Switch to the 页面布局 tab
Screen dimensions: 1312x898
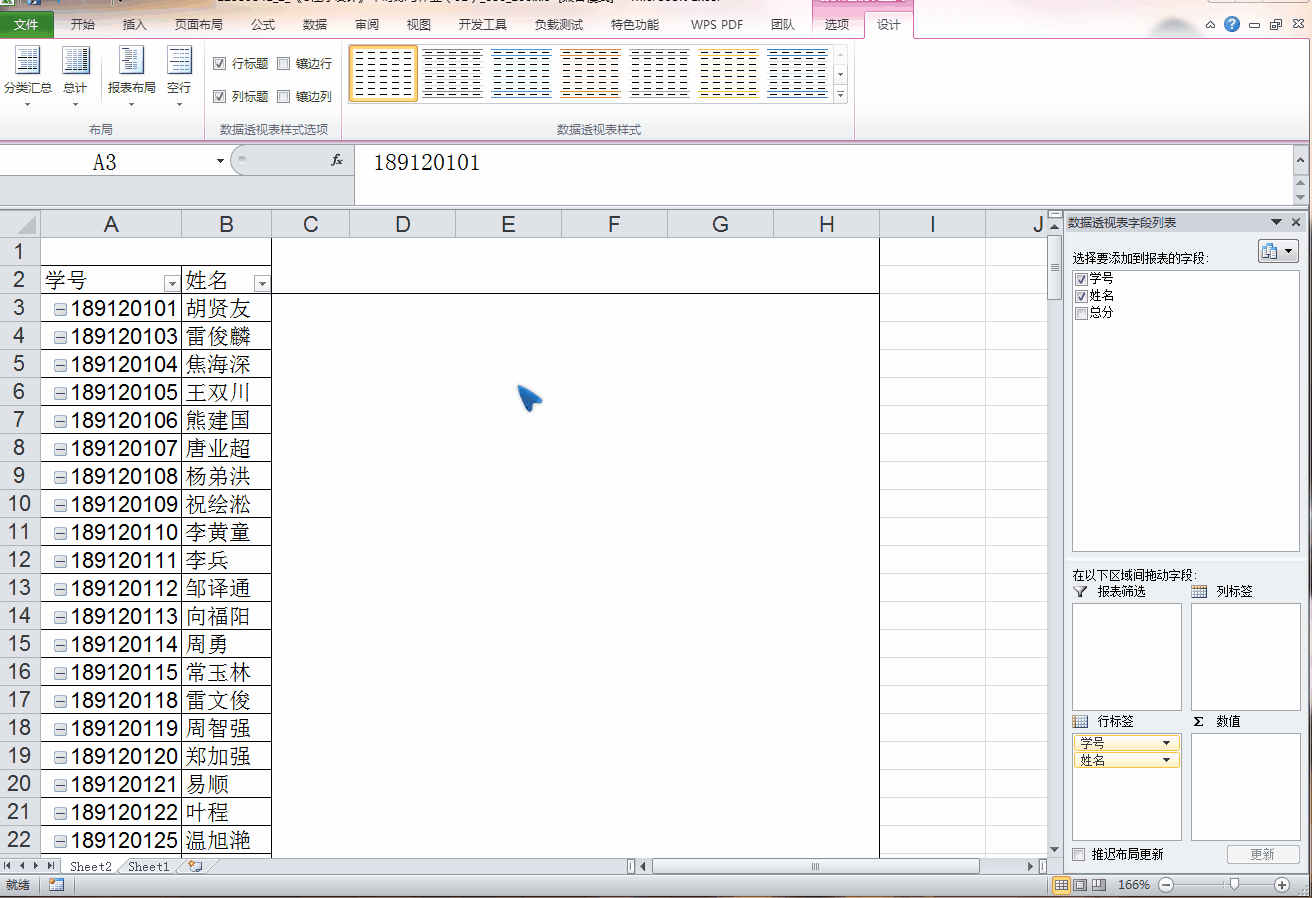[x=198, y=24]
